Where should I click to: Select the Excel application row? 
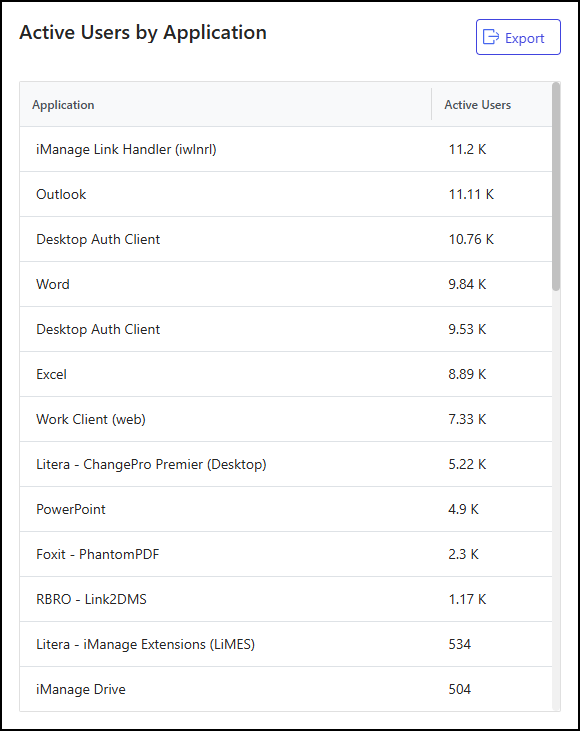pyautogui.click(x=286, y=374)
